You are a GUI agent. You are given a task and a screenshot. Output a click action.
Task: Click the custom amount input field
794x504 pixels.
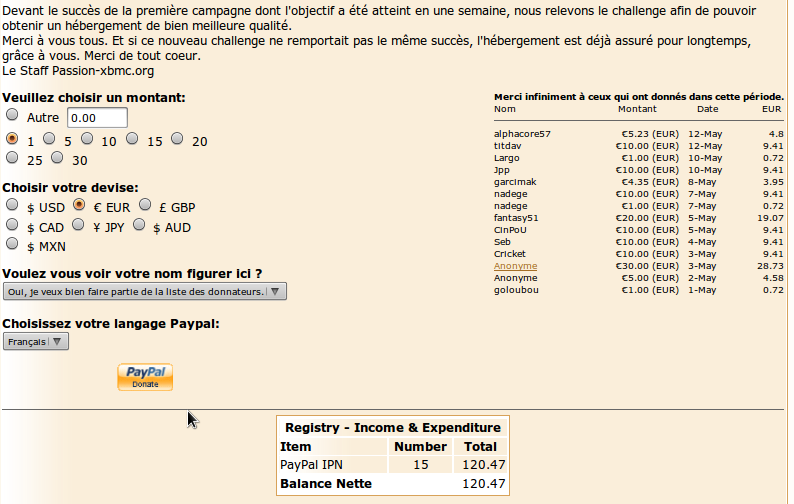97,117
